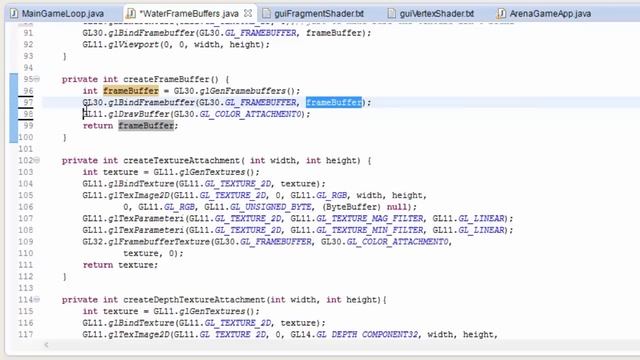Click glDrawBuffer call on line 98
Screen dimensions: 640x360
139,114
